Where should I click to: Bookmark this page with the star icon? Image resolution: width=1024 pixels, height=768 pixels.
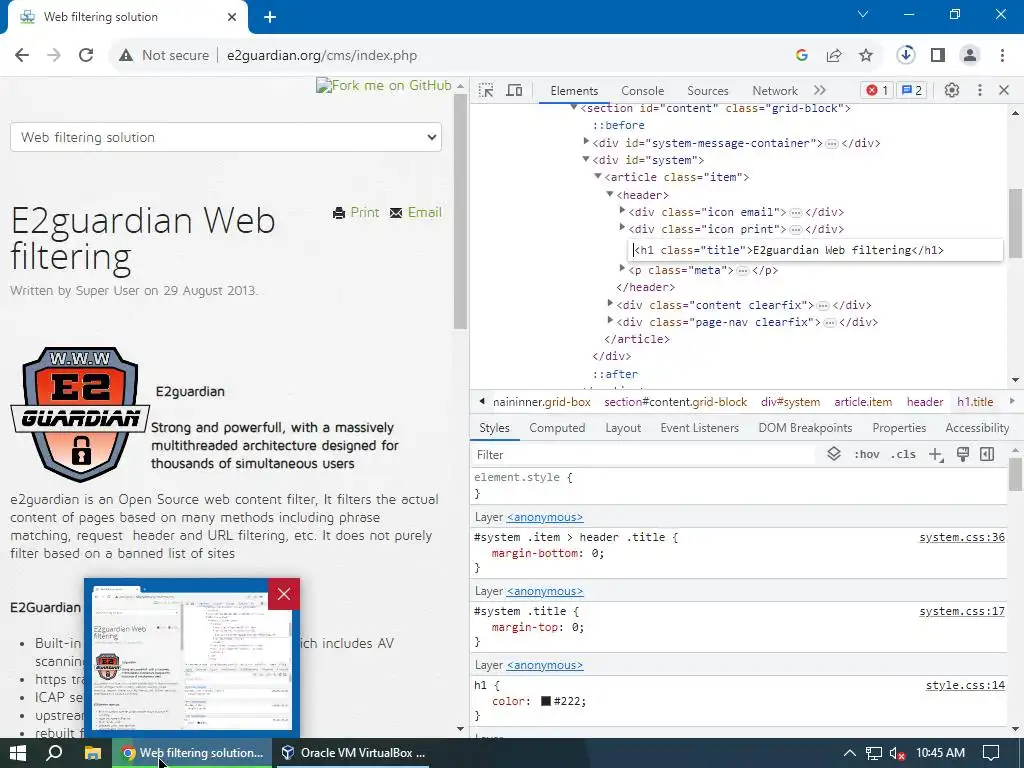[866, 56]
